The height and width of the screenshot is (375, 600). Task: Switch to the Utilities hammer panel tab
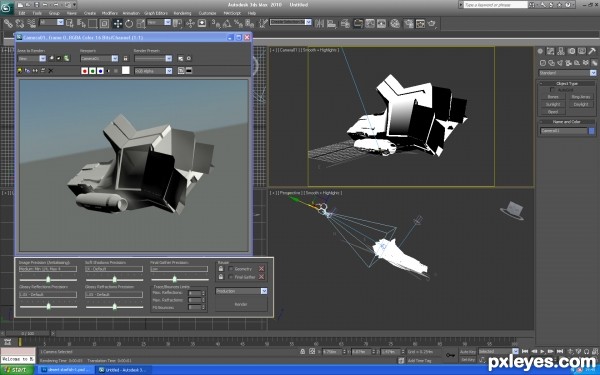coord(592,51)
